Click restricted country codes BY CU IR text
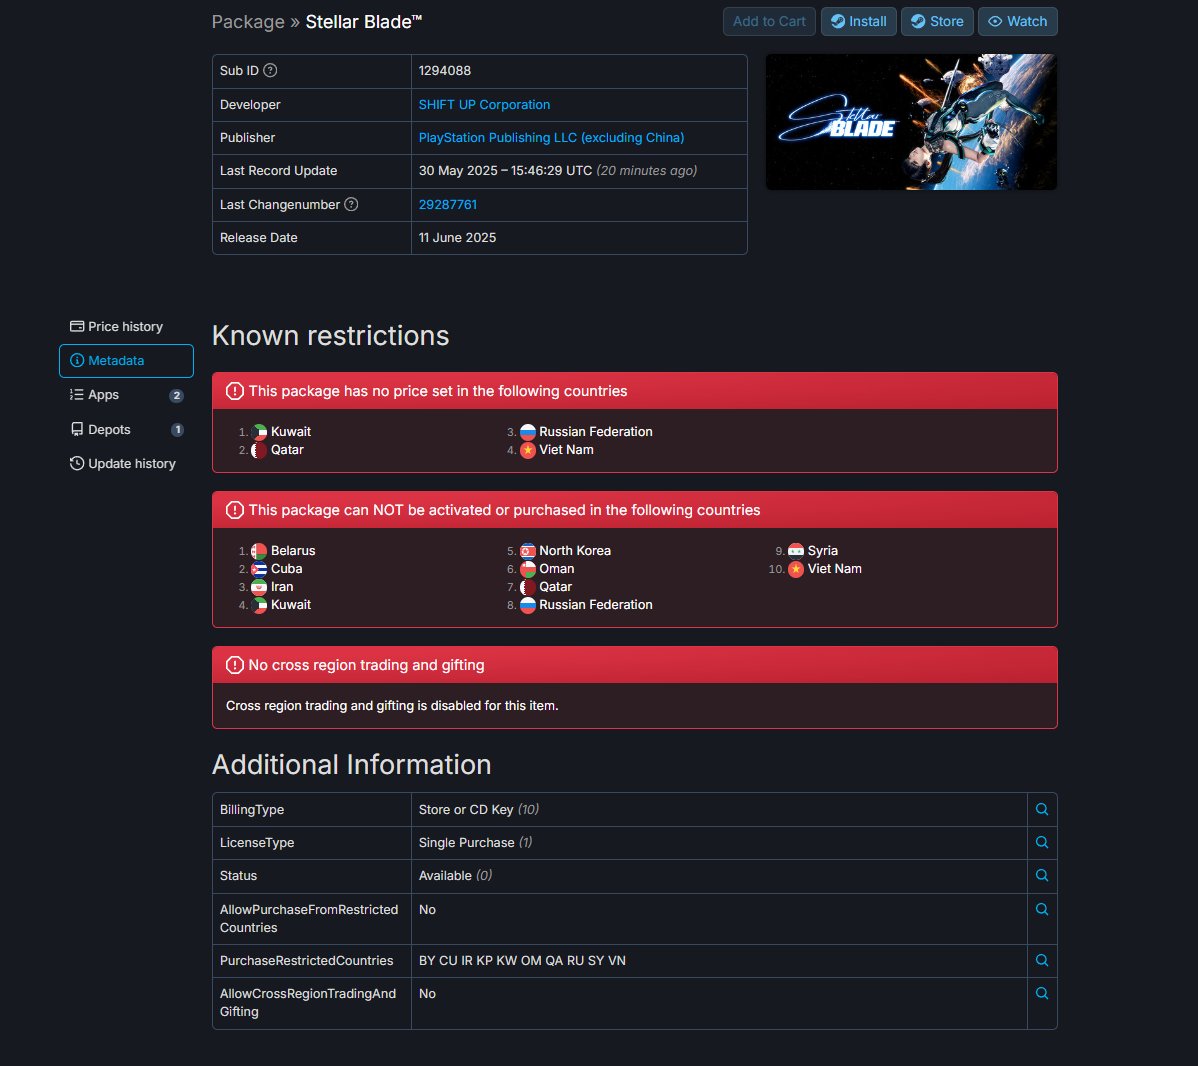1198x1066 pixels. pyautogui.click(x=522, y=961)
